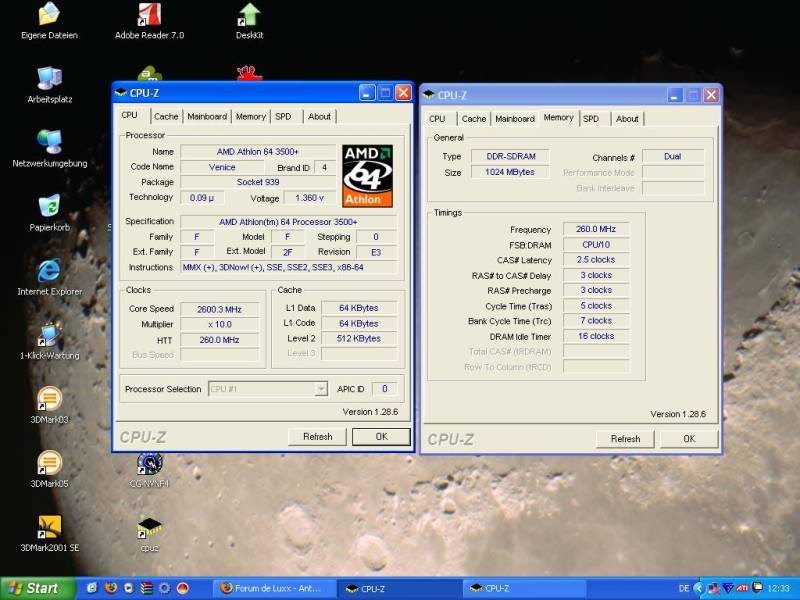Open the About tab in the right CPU-Z window
Screen dimensions: 800x600
tap(627, 118)
